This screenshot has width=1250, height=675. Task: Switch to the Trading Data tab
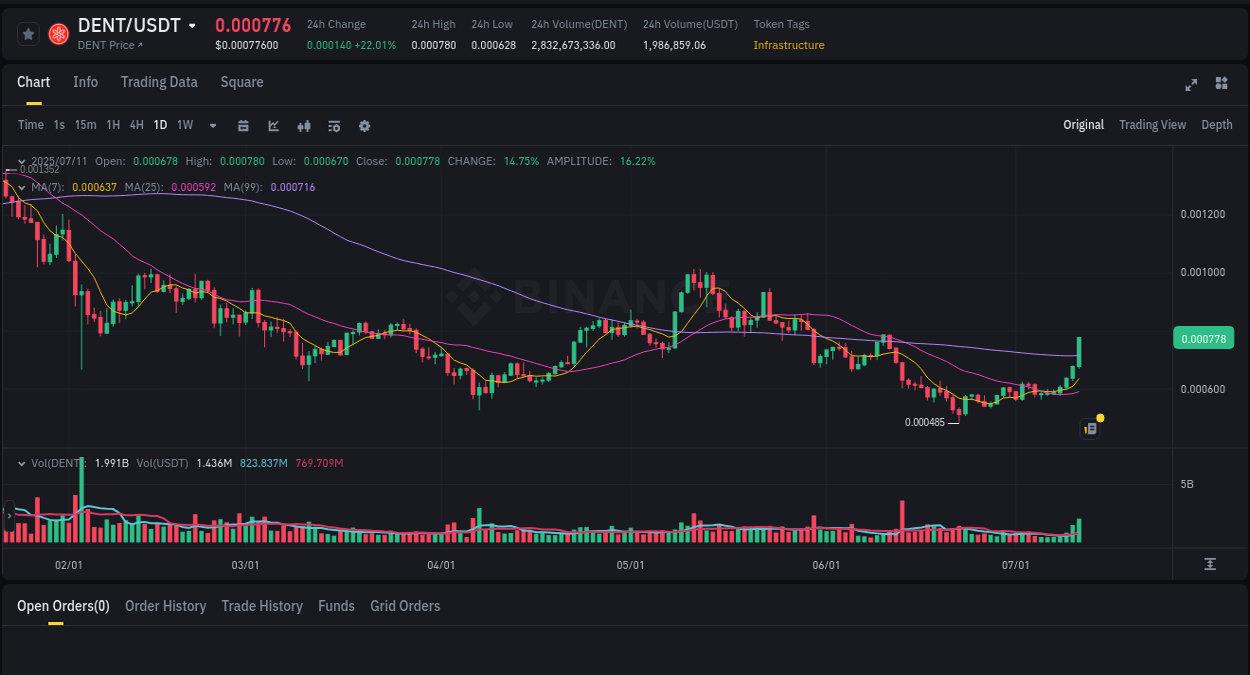tap(159, 82)
